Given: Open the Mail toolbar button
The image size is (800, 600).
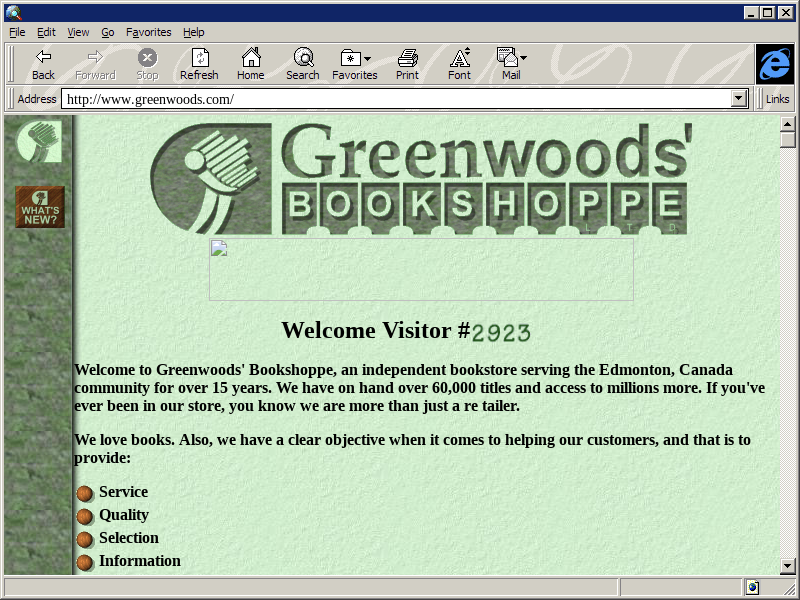Looking at the screenshot, I should pyautogui.click(x=511, y=64).
